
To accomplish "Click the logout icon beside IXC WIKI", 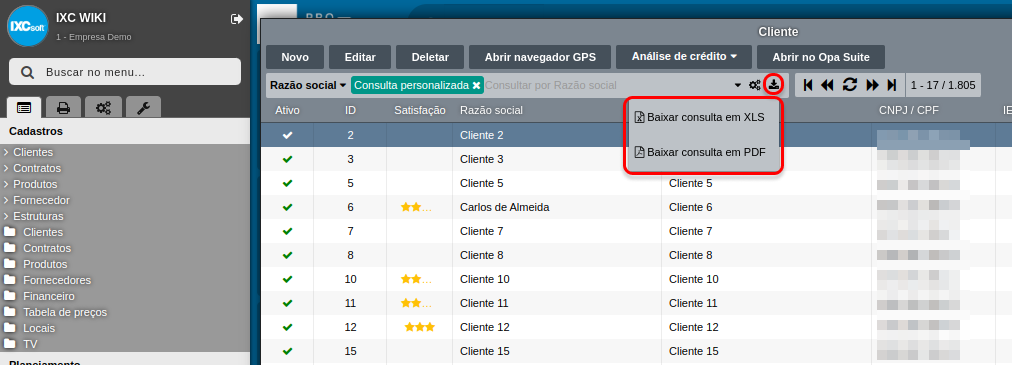I will coord(236,19).
